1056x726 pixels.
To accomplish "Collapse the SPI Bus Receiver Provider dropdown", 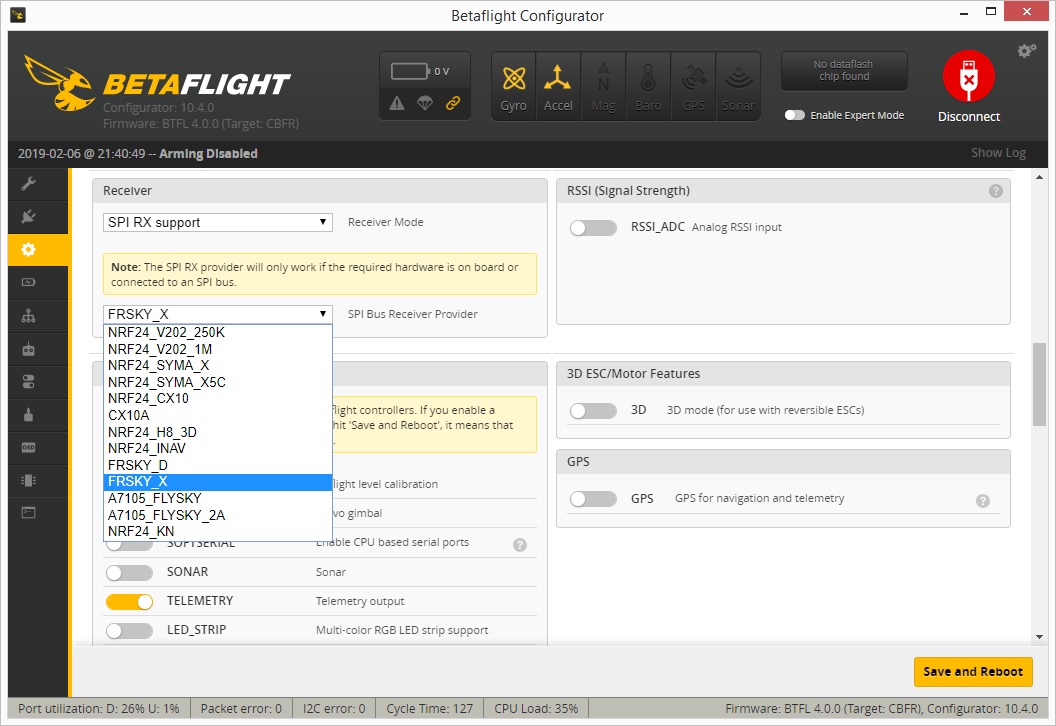I will point(218,314).
